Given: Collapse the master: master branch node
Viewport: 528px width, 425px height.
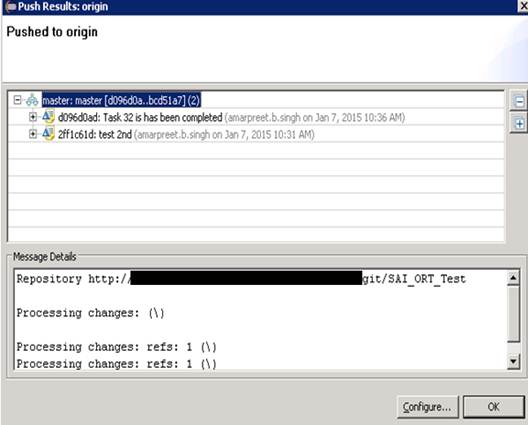Looking at the screenshot, I should pyautogui.click(x=17, y=100).
